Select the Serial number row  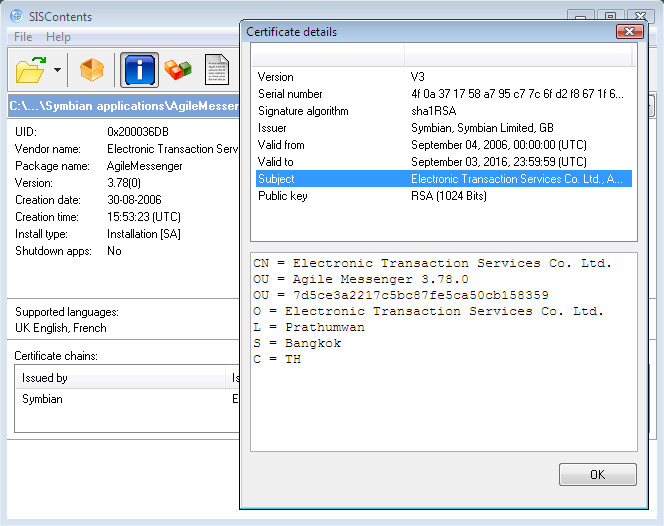point(444,94)
